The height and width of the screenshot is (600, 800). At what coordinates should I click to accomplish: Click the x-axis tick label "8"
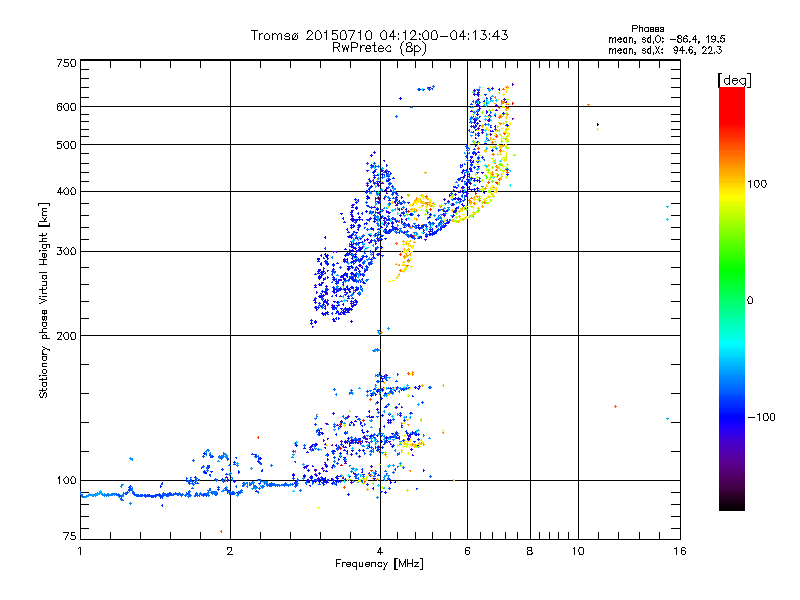530,551
